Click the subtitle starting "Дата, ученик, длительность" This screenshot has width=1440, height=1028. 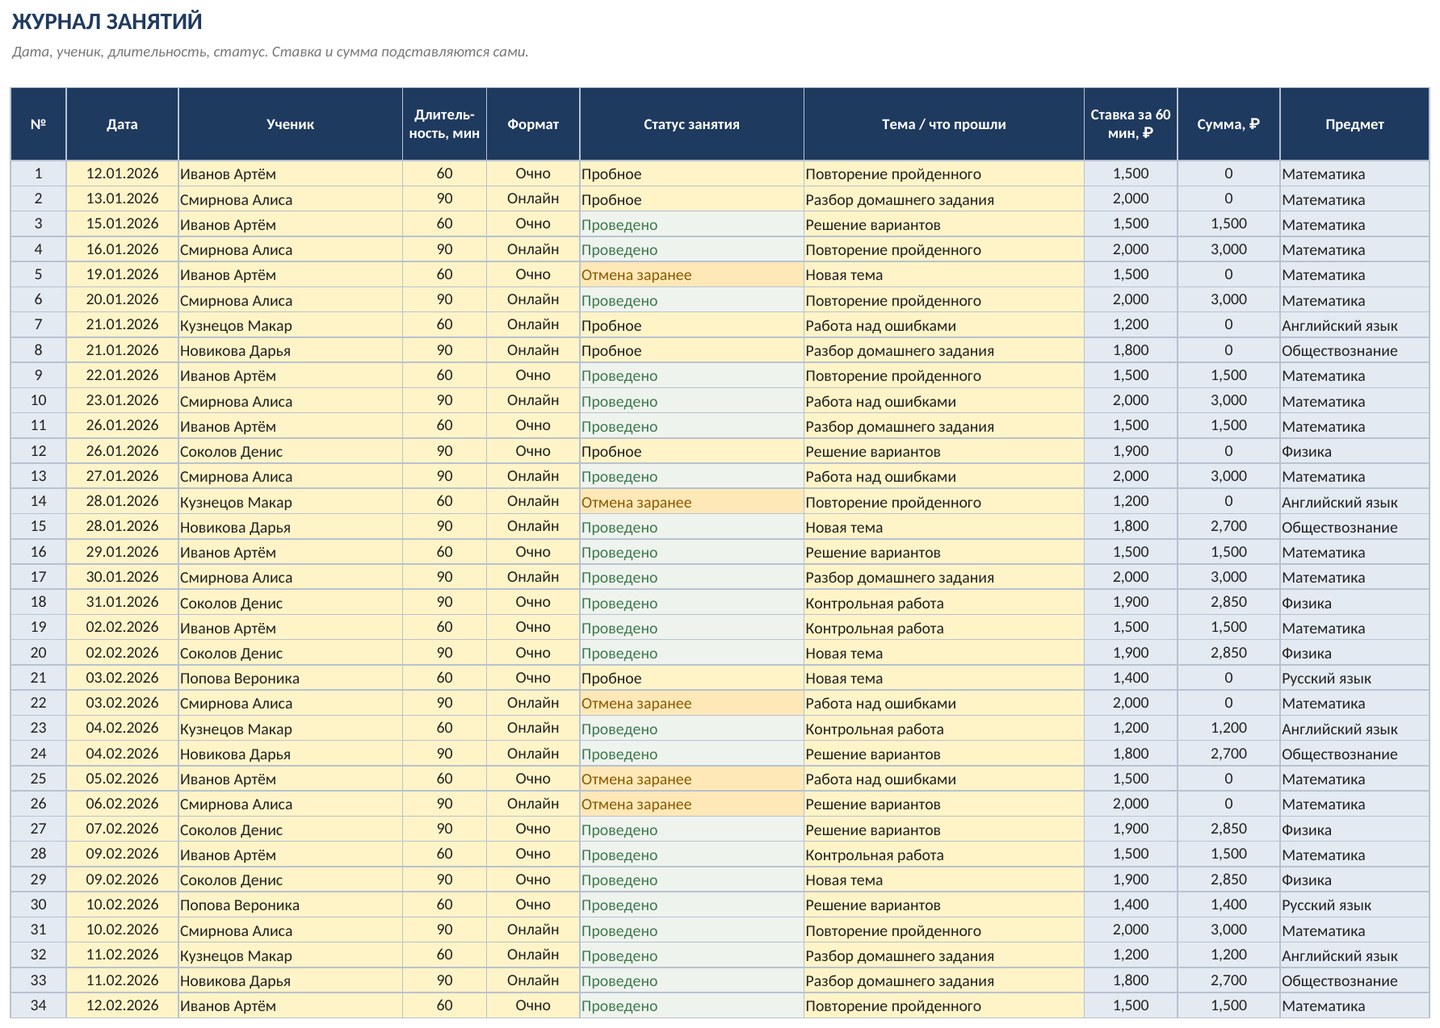tap(270, 52)
